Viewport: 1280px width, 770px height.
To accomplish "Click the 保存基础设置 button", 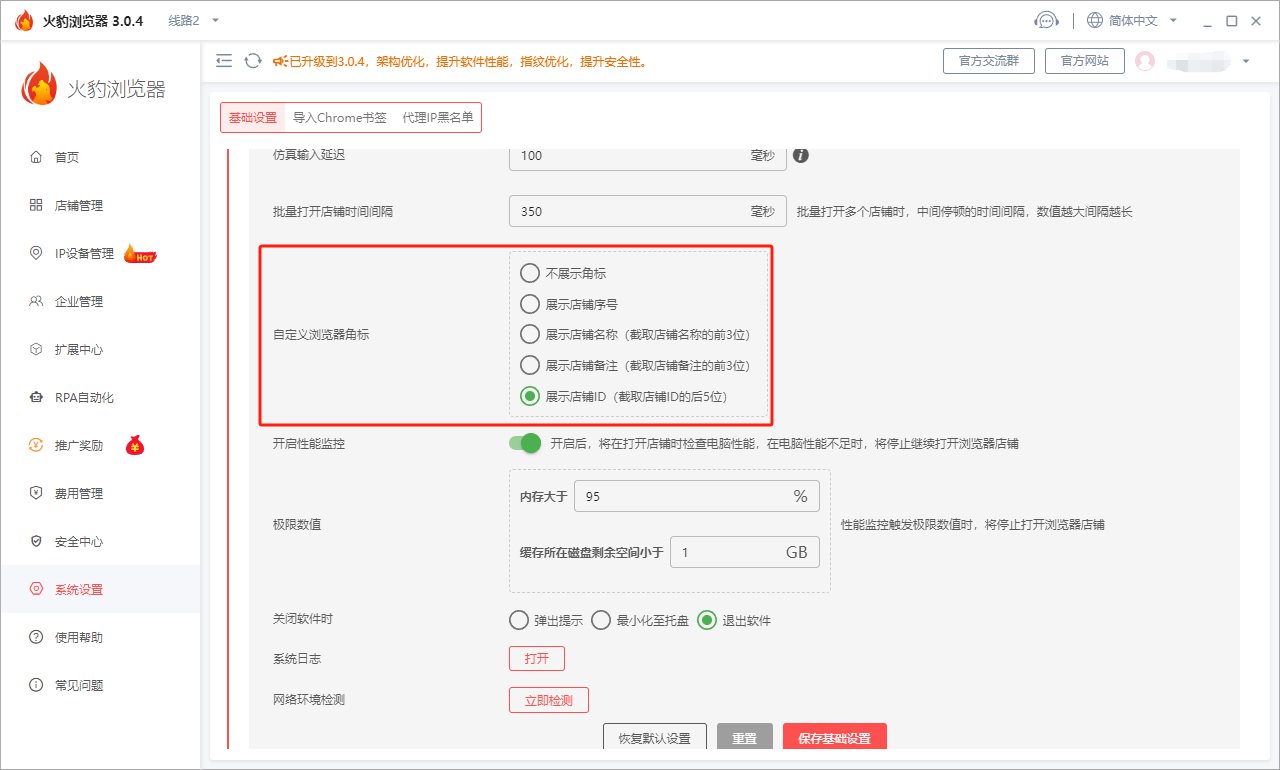I will 834,736.
